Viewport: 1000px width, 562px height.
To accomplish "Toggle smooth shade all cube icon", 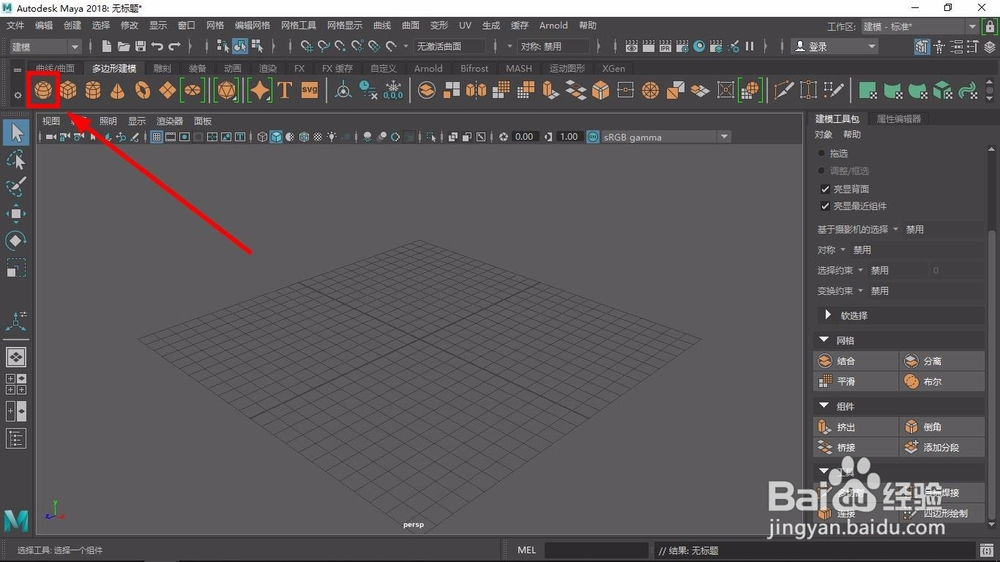I will tap(276, 137).
